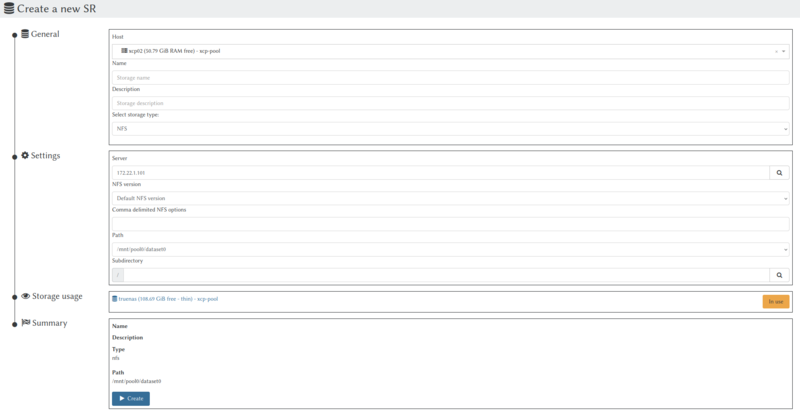Open the NFS version dropdown

click(784, 198)
